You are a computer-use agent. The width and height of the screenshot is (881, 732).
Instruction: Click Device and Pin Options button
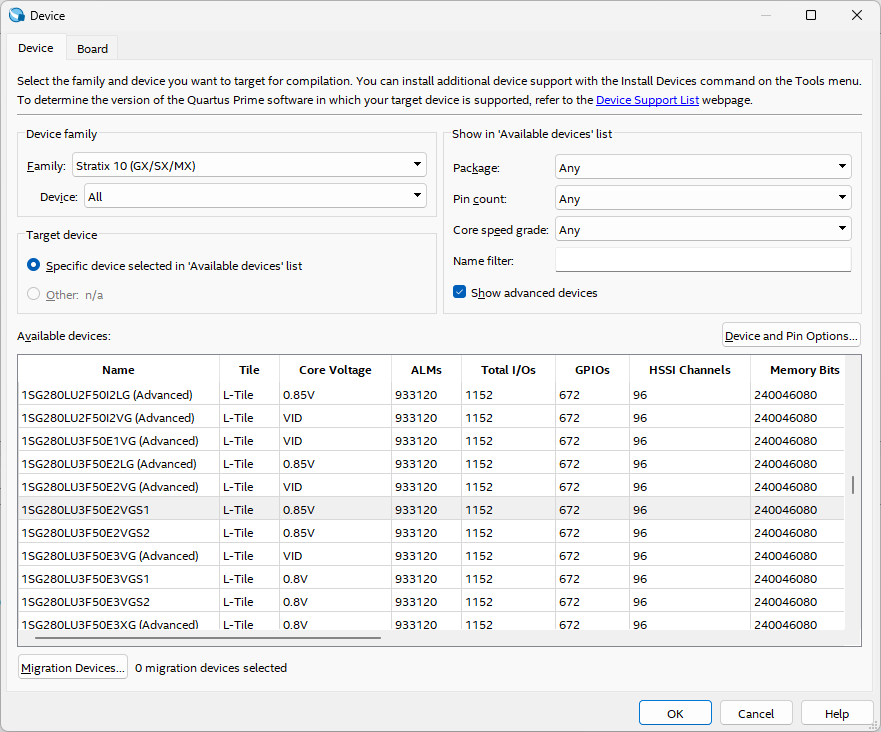791,336
